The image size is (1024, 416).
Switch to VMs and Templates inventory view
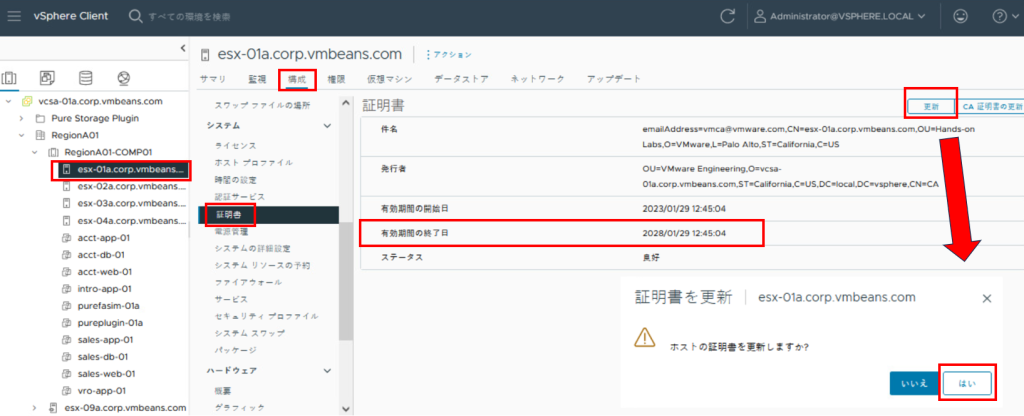point(48,78)
